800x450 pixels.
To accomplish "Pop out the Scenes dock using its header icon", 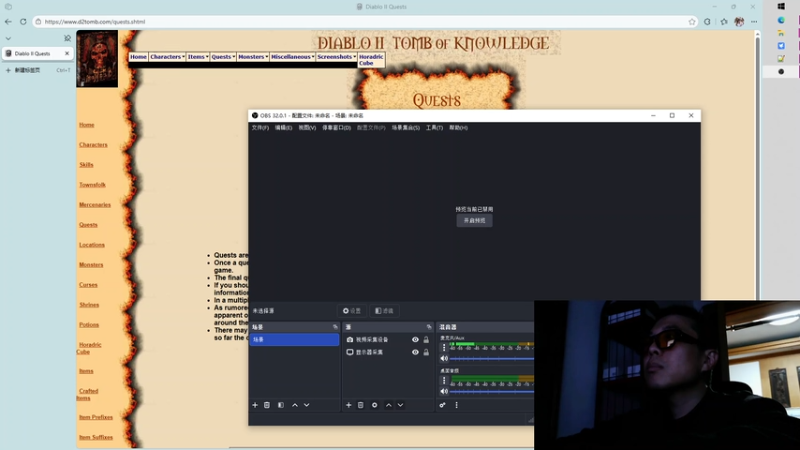I will pos(335,327).
